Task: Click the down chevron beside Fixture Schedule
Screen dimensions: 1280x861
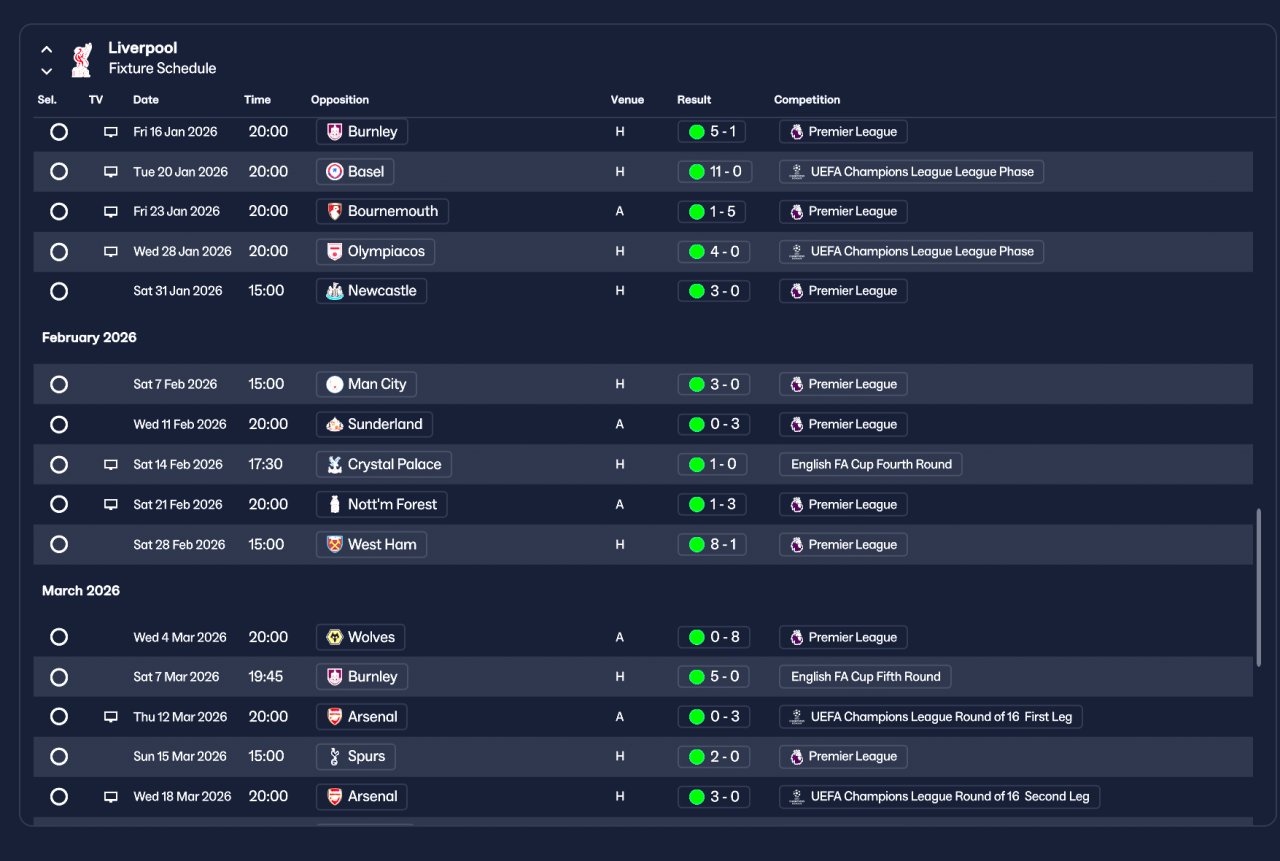Action: [x=46, y=71]
